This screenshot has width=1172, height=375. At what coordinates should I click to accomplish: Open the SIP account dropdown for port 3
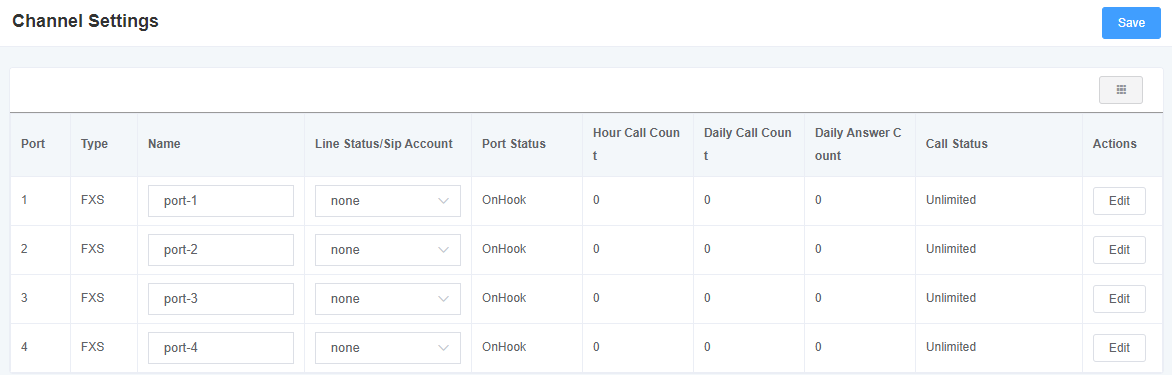pyautogui.click(x=388, y=299)
